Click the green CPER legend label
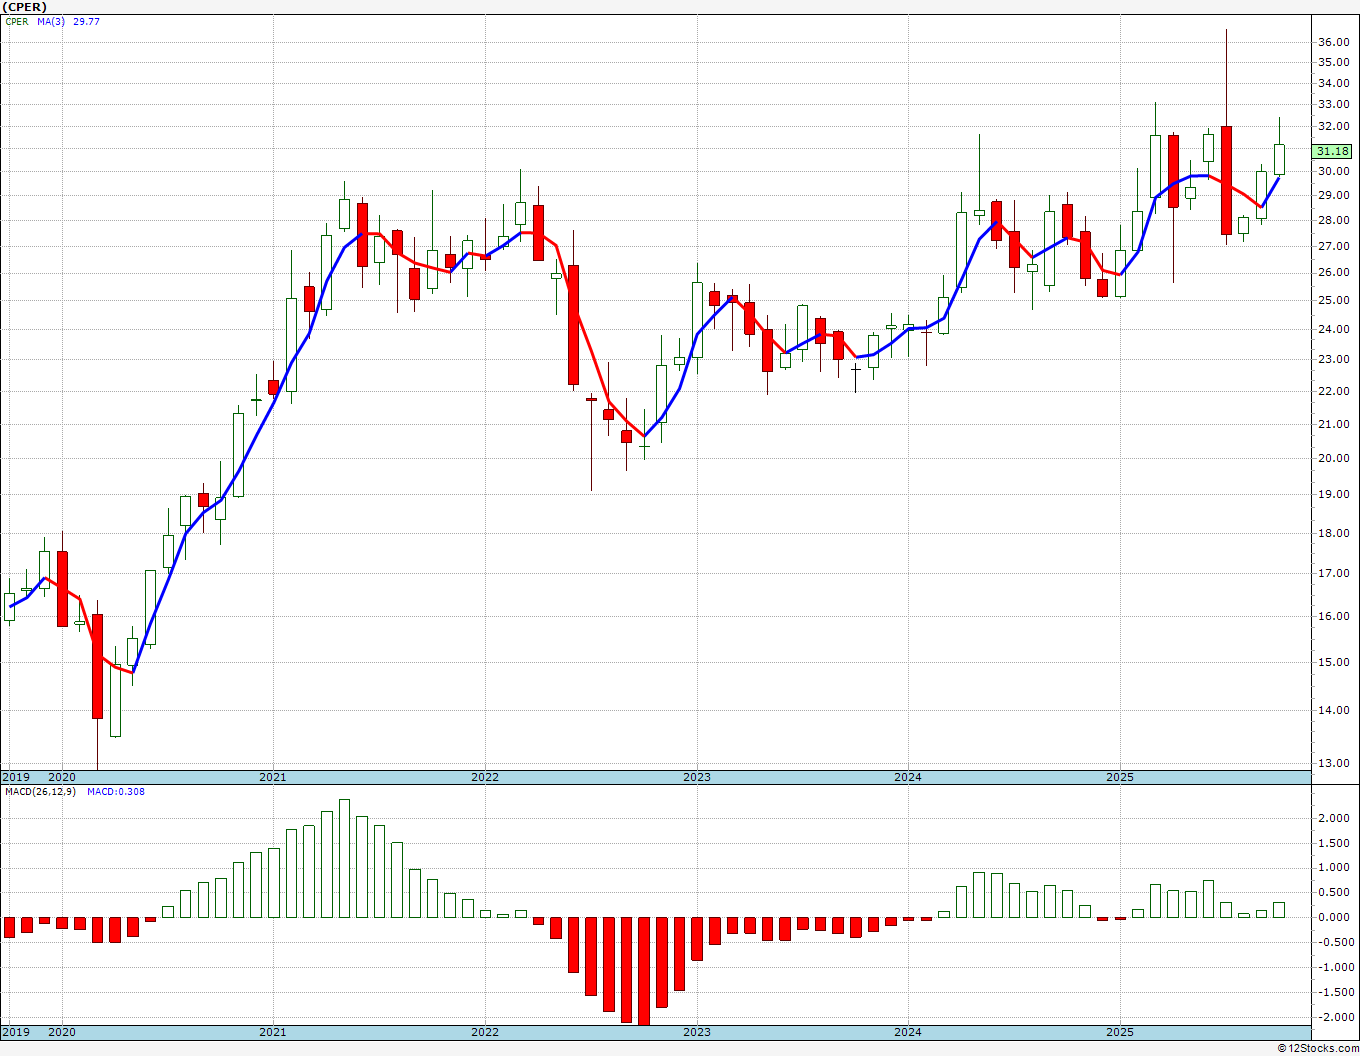Screen dimensions: 1360x1056 [17, 21]
